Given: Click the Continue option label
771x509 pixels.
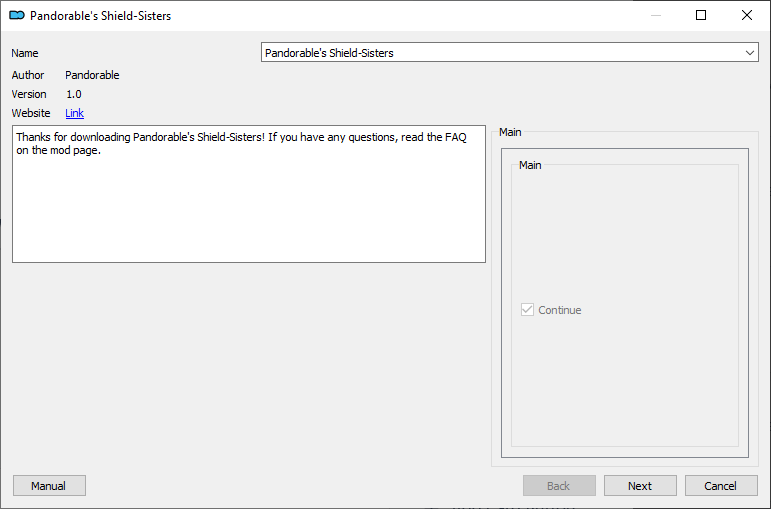Looking at the screenshot, I should [560, 310].
